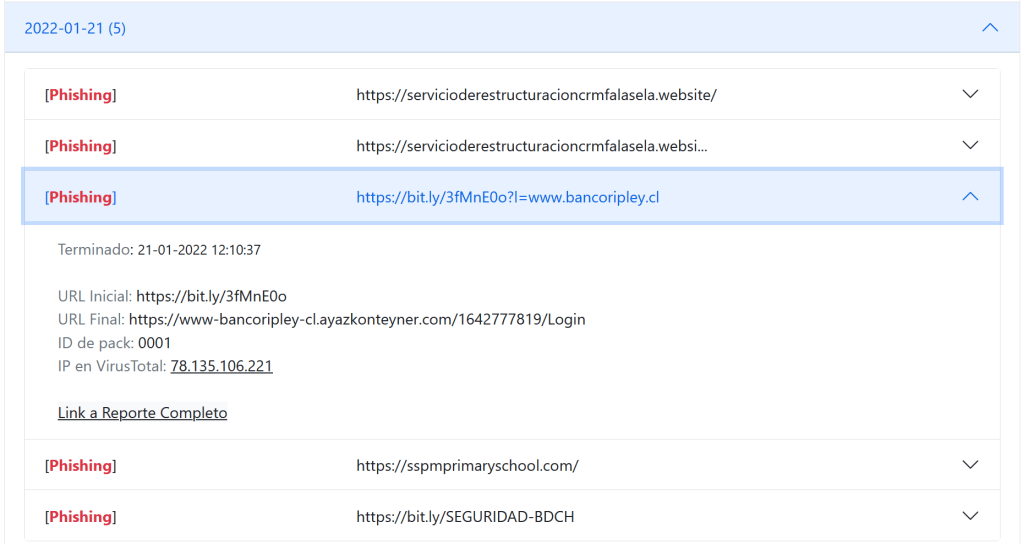Expand the truncated servicioderestructuracioncrmfalasela.websi... row chevron
This screenshot has height=544, width=1023.
pyautogui.click(x=969, y=145)
